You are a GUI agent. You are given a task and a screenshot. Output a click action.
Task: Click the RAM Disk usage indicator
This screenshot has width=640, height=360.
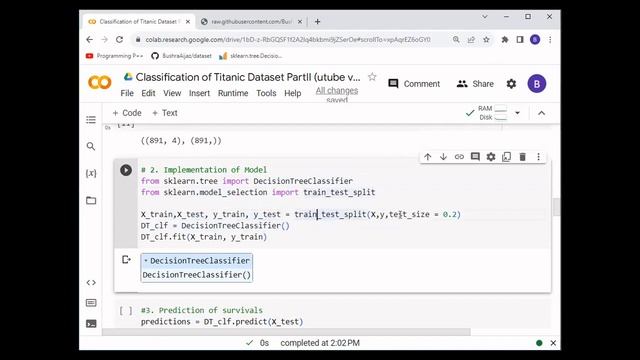(492, 113)
